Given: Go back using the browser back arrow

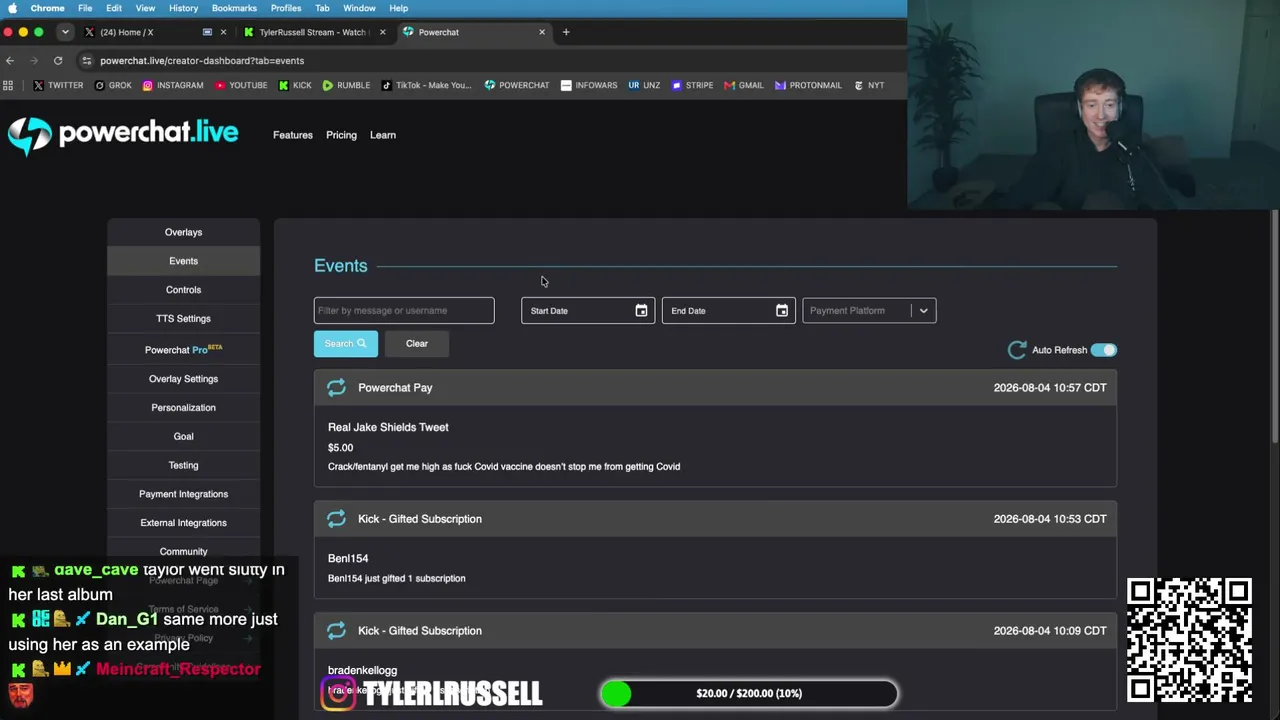Looking at the screenshot, I should pyautogui.click(x=10, y=60).
